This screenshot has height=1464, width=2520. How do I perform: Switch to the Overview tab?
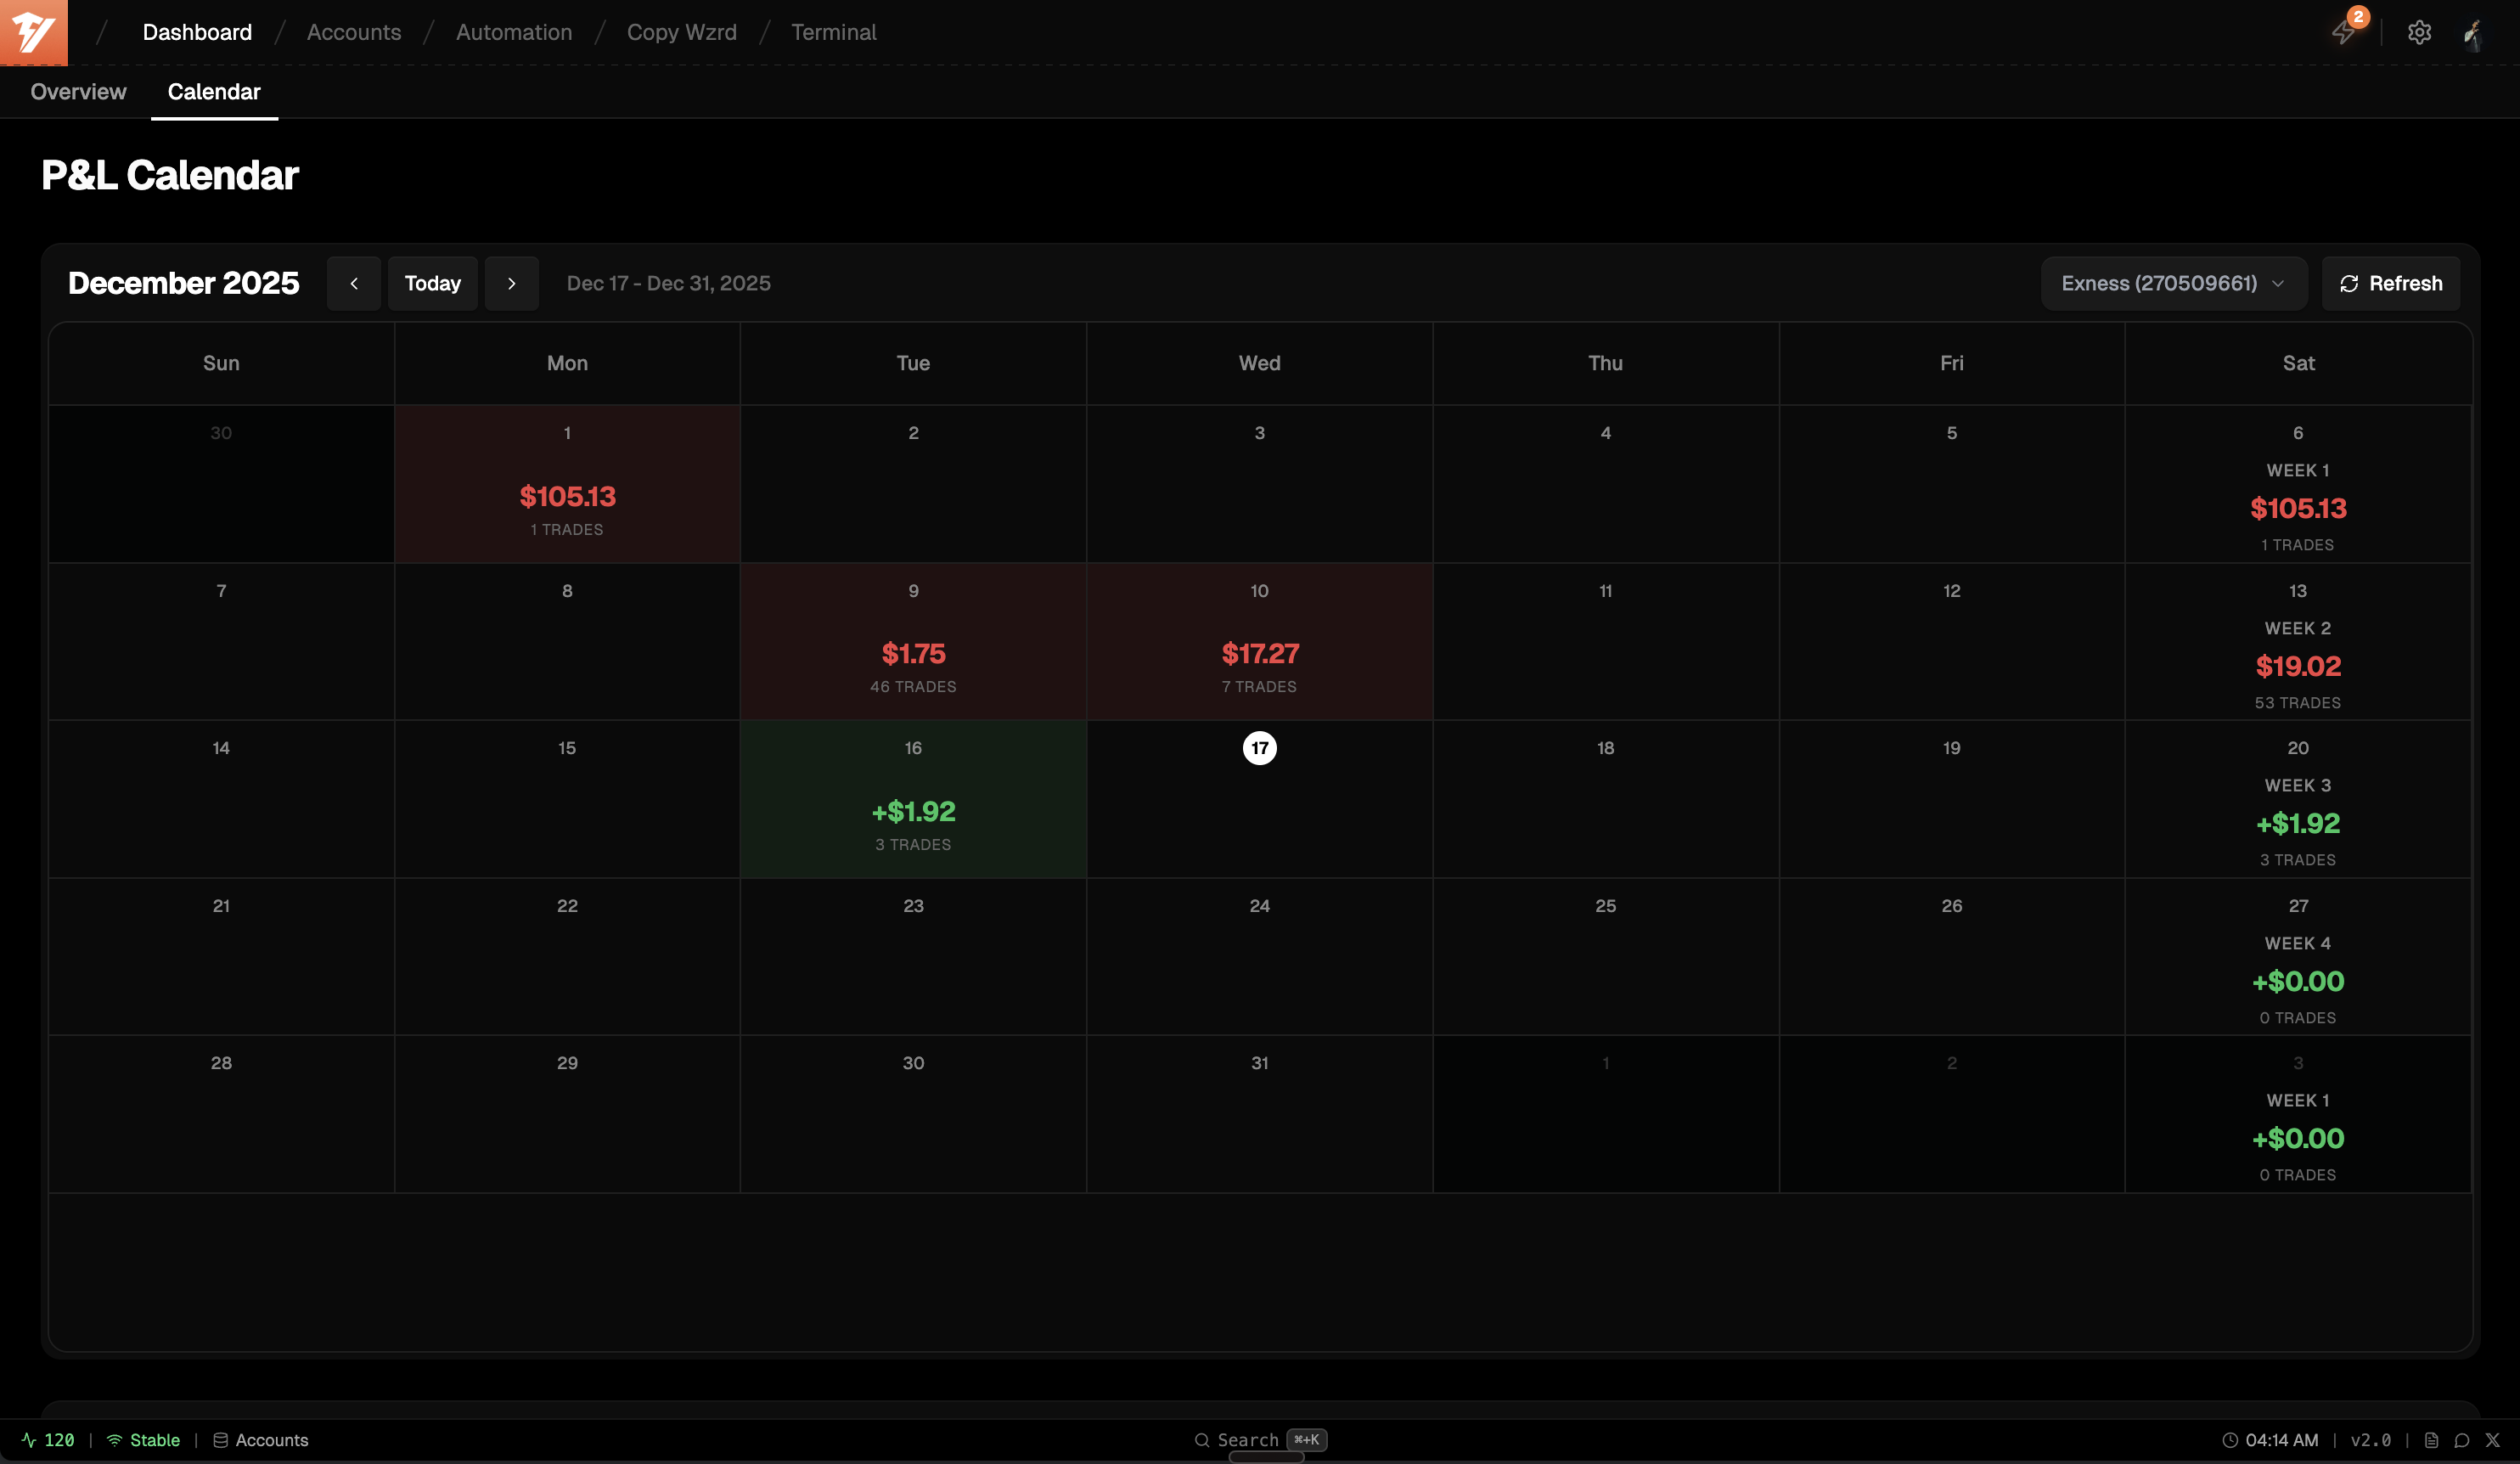pyautogui.click(x=78, y=91)
